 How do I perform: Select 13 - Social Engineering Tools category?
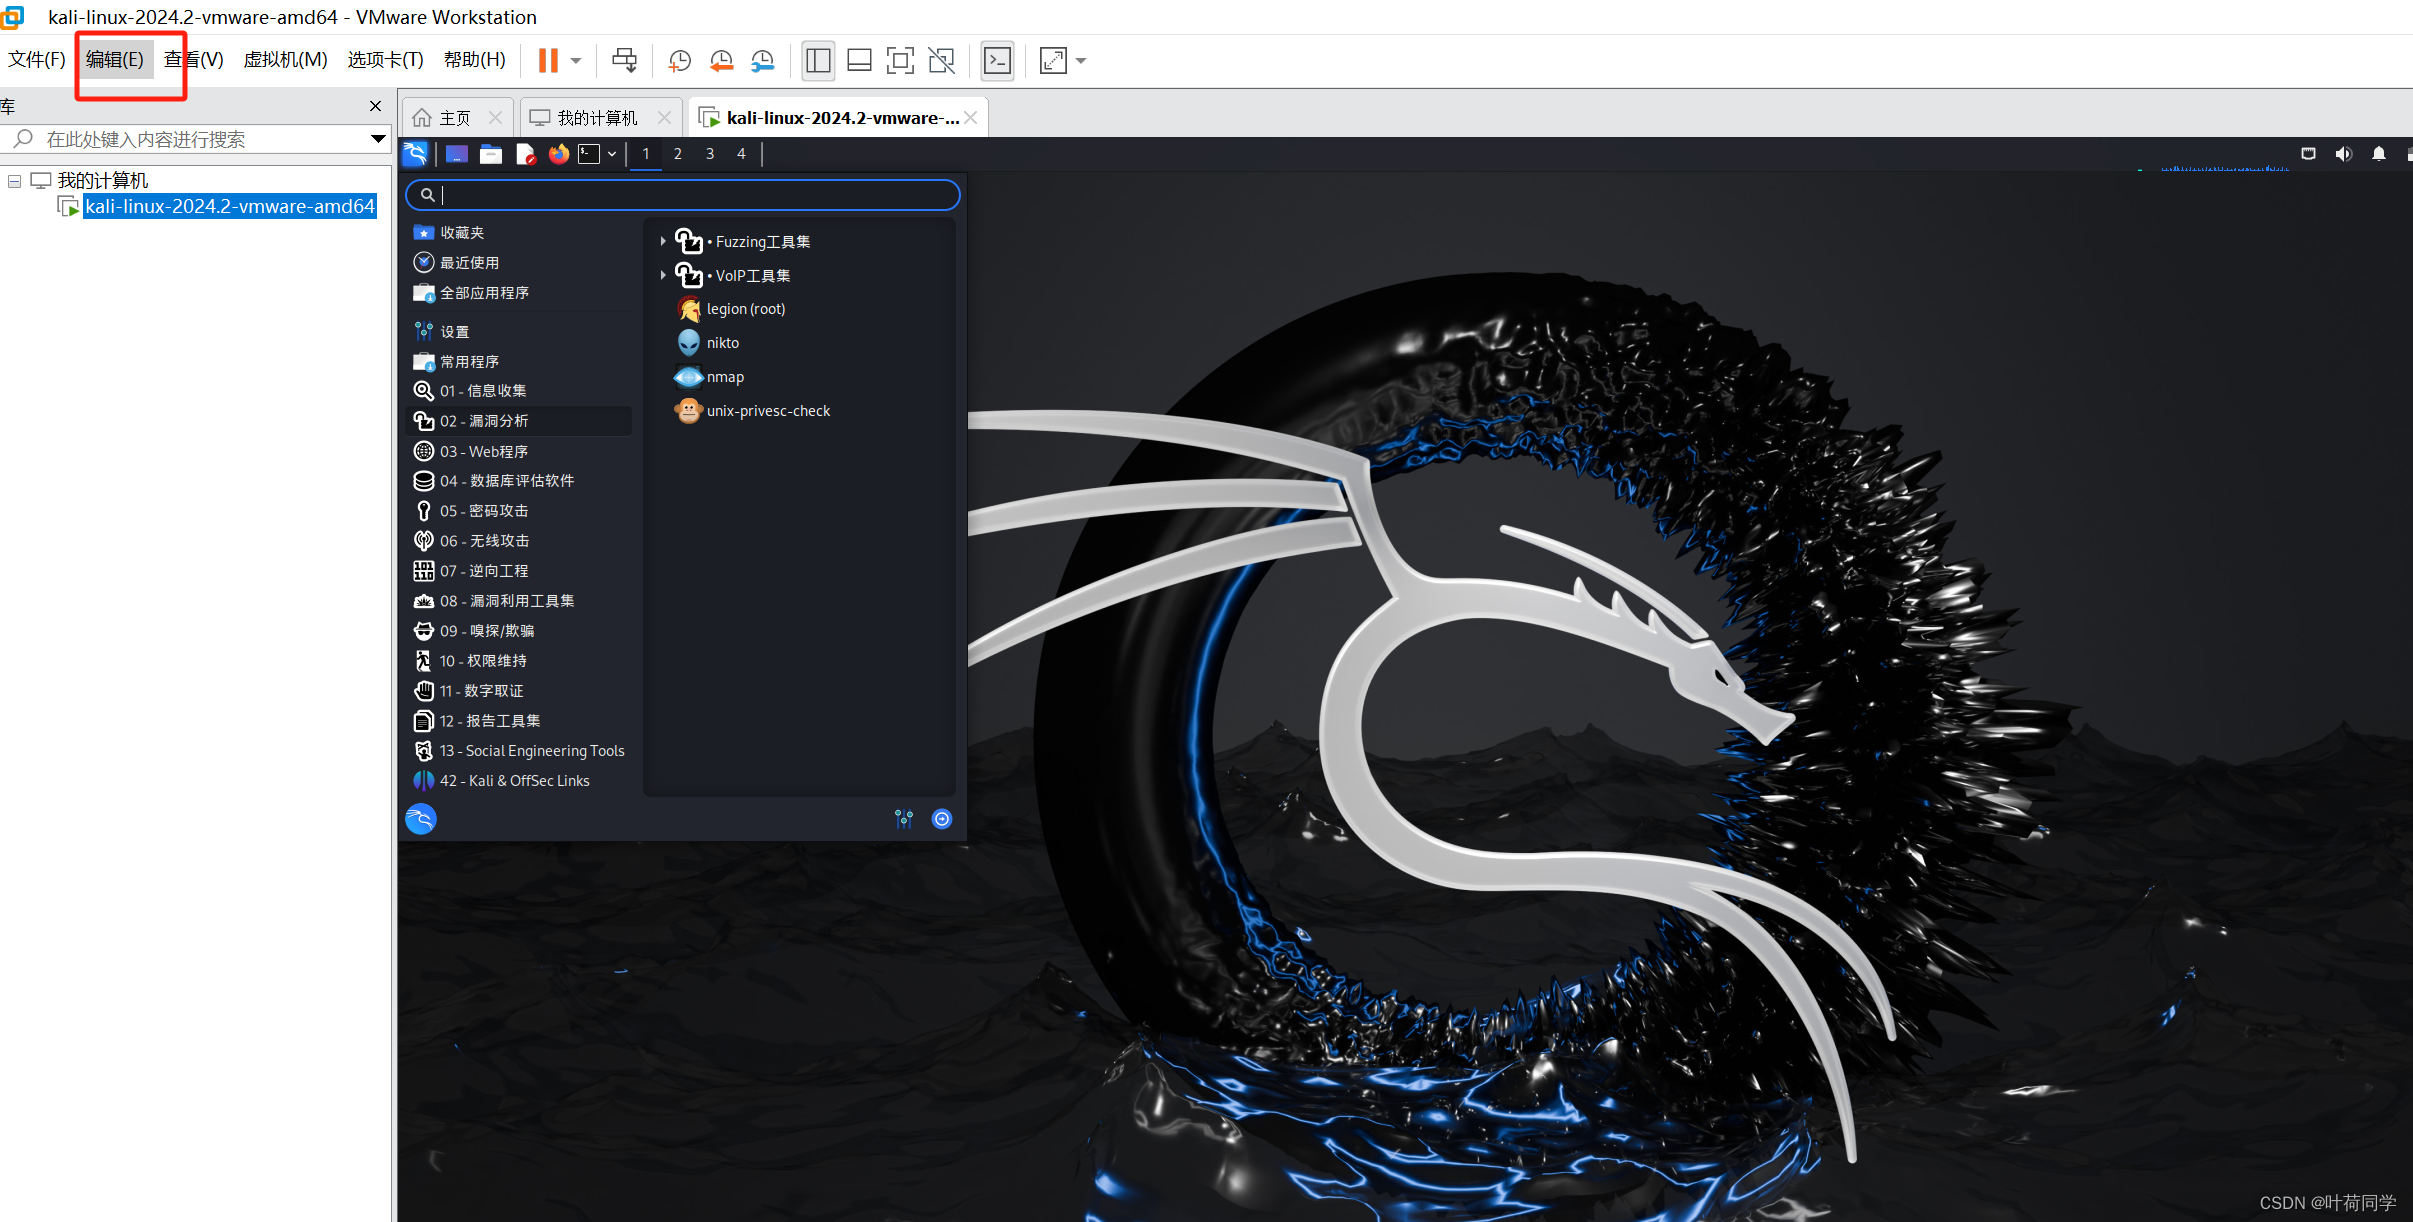[520, 751]
